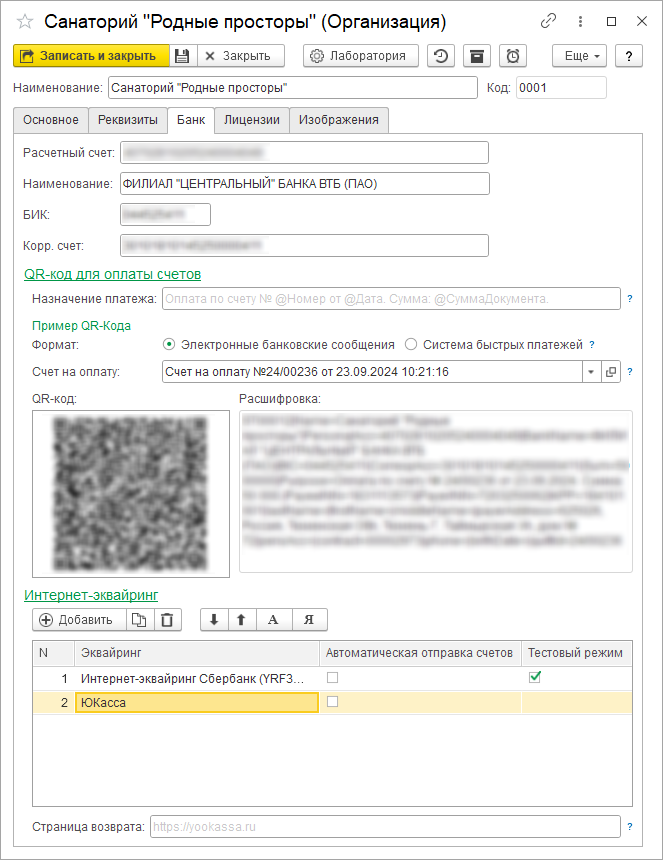The image size is (663, 860).
Task: Toggle auto-send invoices for Сбербанк row
Action: click(x=332, y=678)
